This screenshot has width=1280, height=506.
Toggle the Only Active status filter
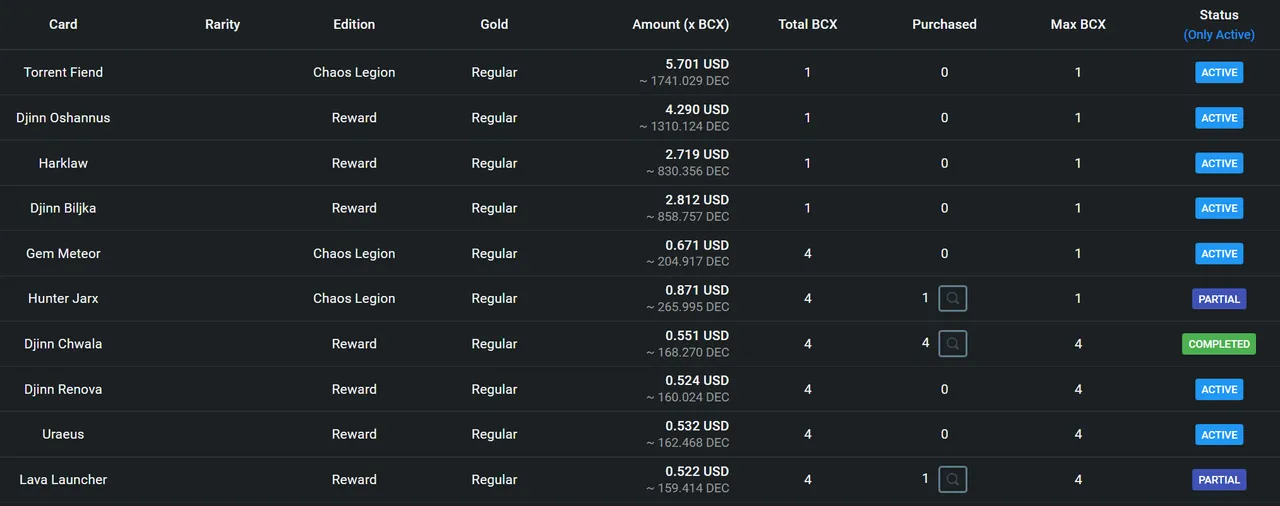click(x=1219, y=35)
